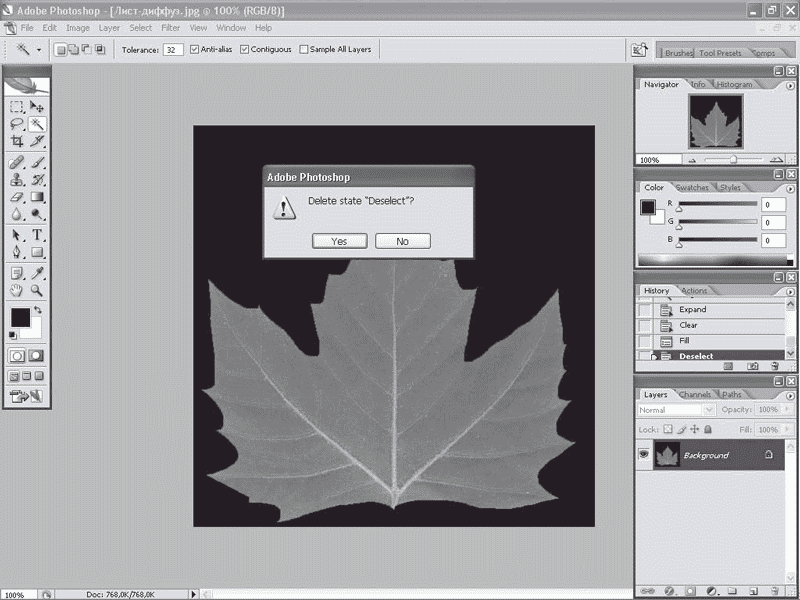Enable Sample All Layers checkbox
Image resolution: width=800 pixels, height=600 pixels.
point(304,48)
